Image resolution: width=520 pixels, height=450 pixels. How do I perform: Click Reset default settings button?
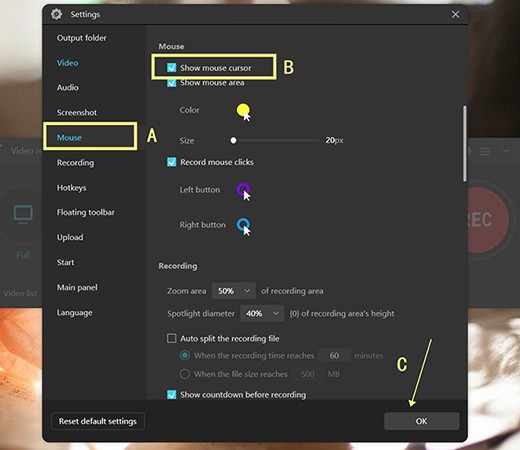[x=98, y=421]
